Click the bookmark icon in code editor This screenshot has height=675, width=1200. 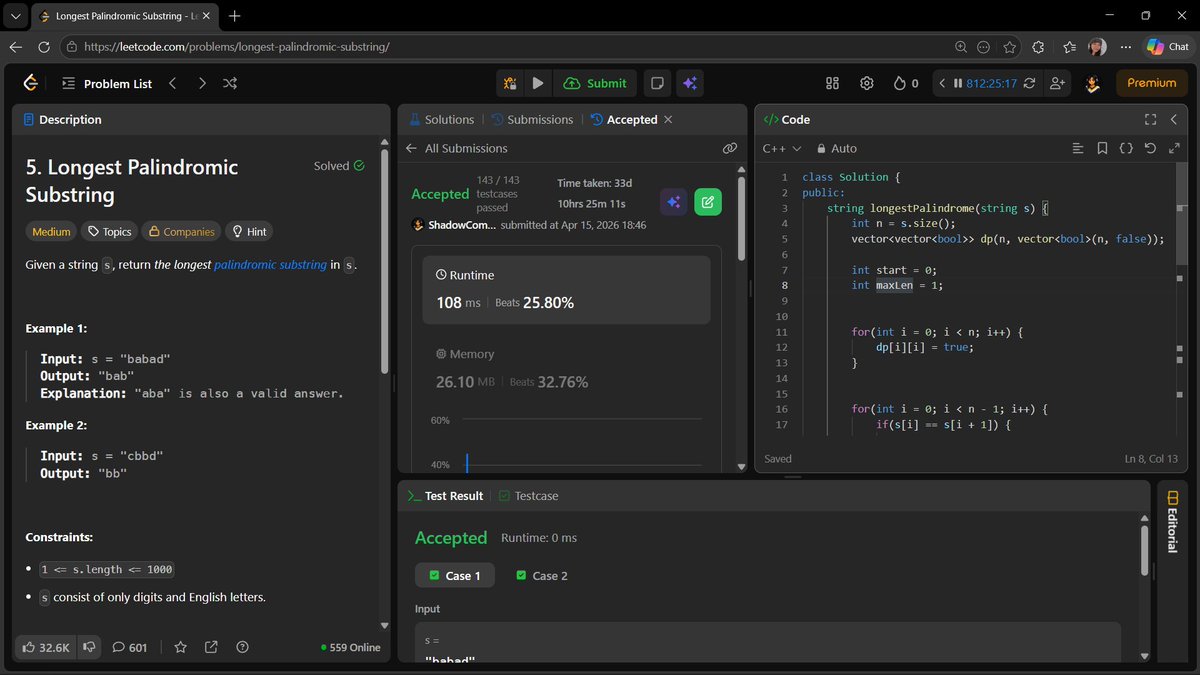coord(1102,148)
